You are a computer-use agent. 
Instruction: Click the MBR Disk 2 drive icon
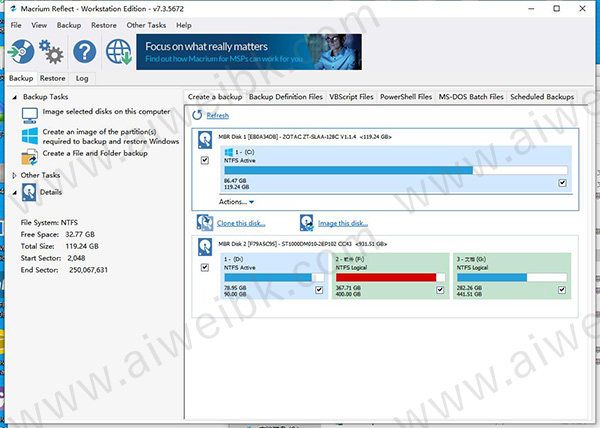[x=205, y=247]
